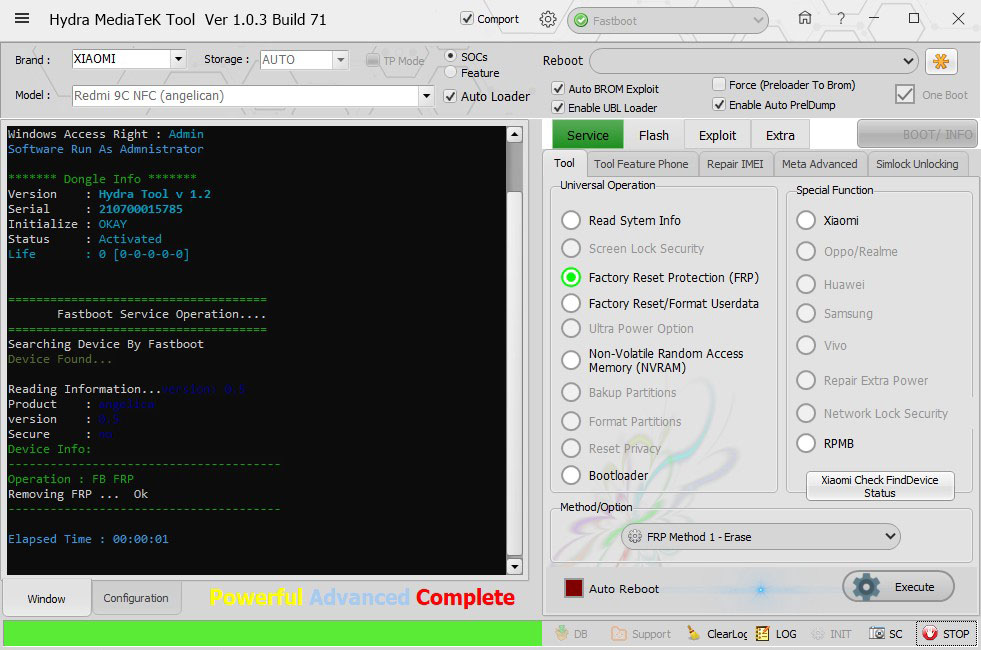Select the Bootloader radio option
The image size is (981, 650).
pos(571,475)
